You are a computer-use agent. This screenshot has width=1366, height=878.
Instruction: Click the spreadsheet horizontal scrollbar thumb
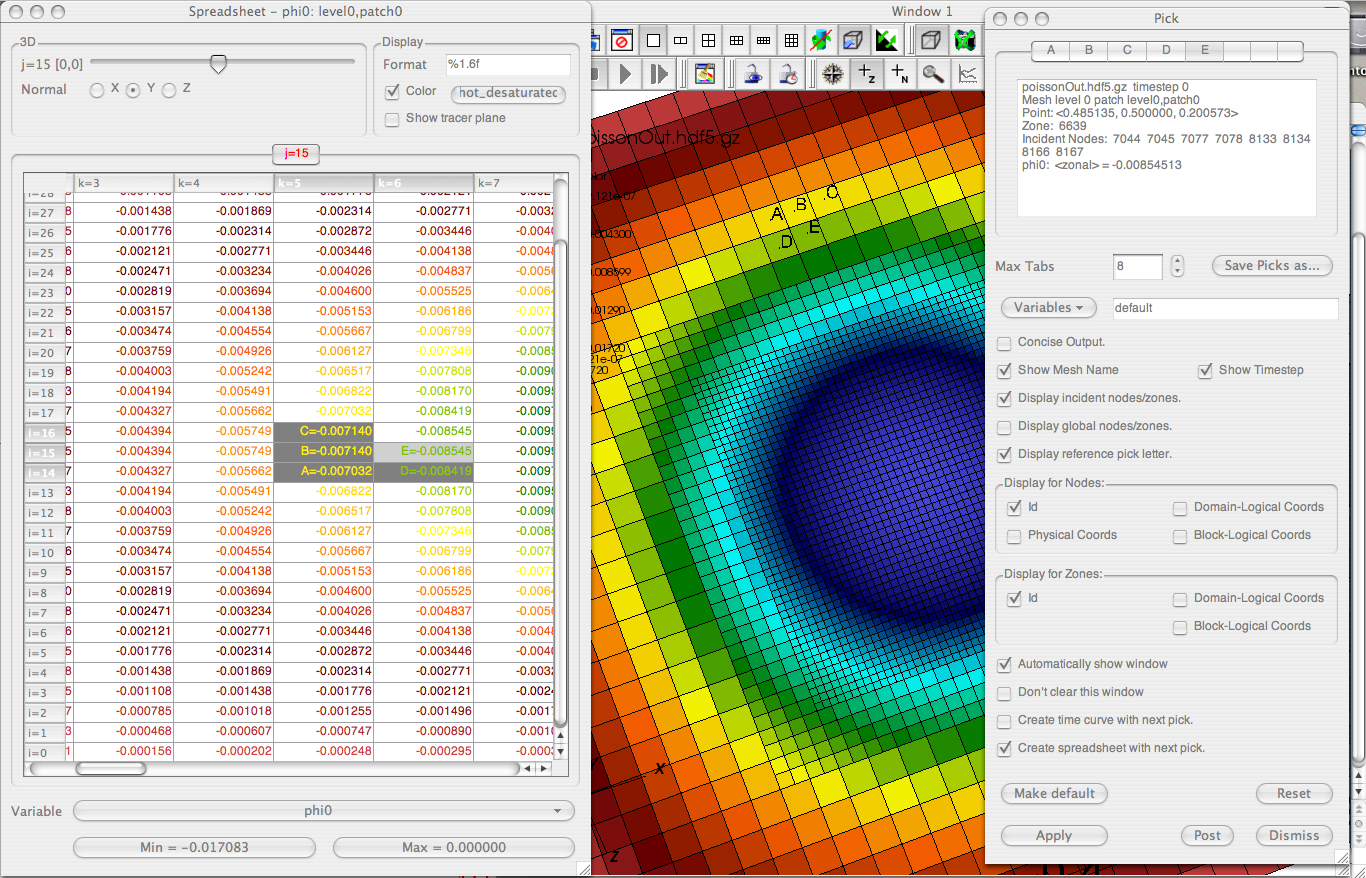click(111, 769)
